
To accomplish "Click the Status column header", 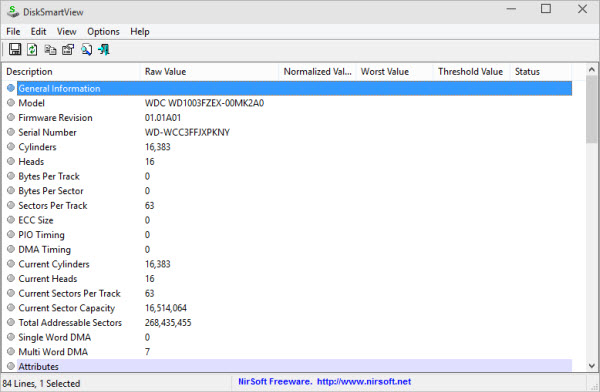I will point(541,72).
